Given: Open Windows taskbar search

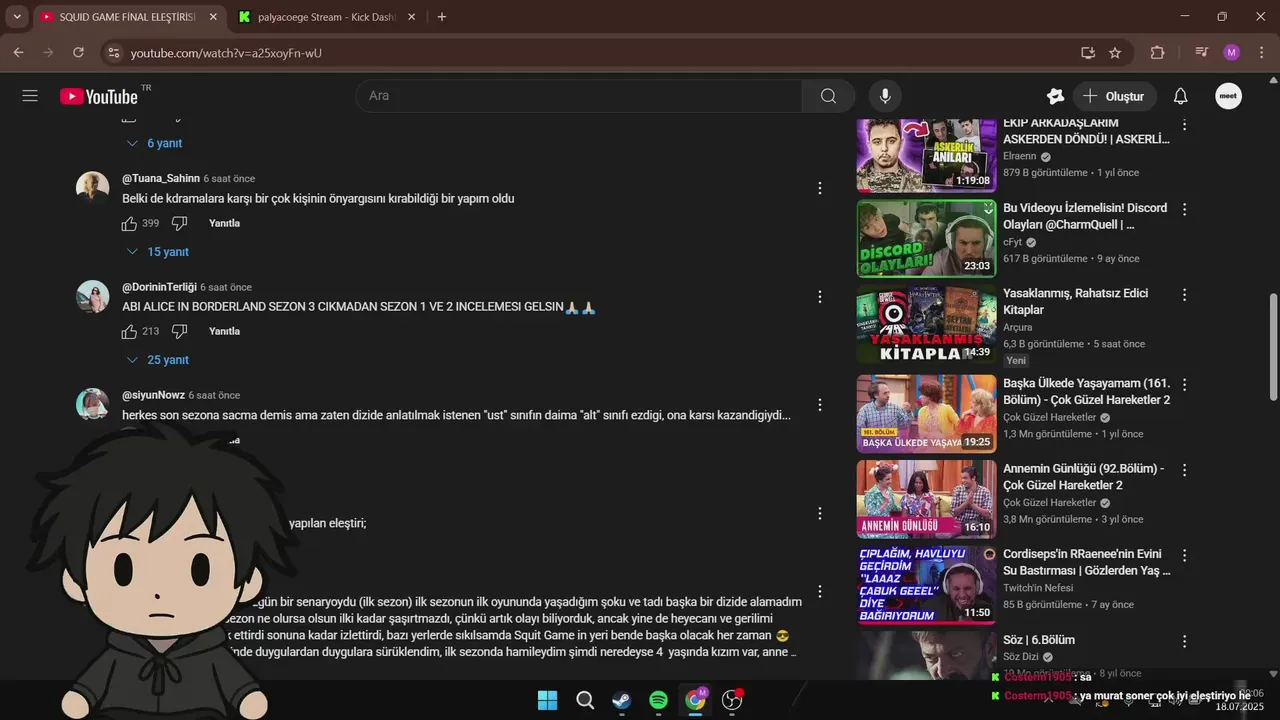Looking at the screenshot, I should (x=585, y=700).
